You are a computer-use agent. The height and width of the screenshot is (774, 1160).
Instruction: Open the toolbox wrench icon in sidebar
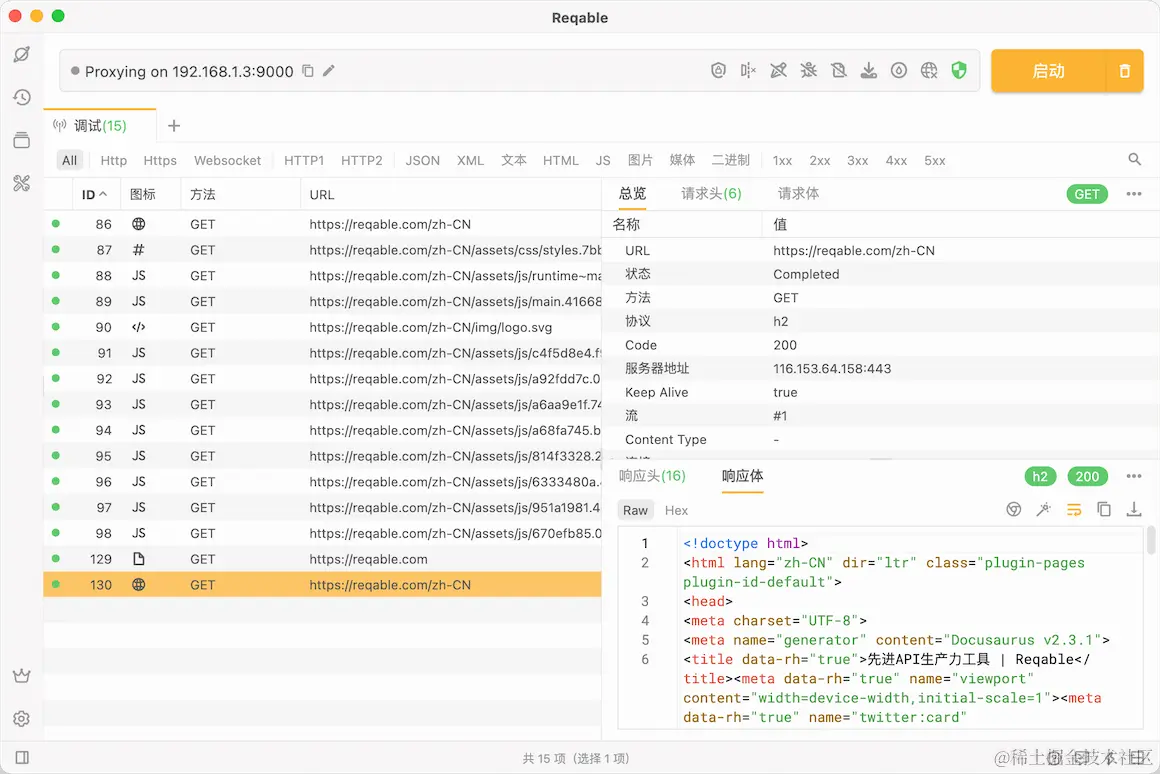tap(21, 183)
